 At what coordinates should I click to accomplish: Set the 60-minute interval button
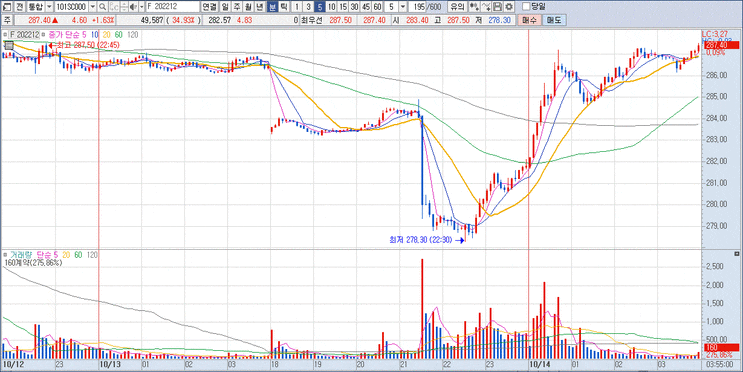pos(377,7)
